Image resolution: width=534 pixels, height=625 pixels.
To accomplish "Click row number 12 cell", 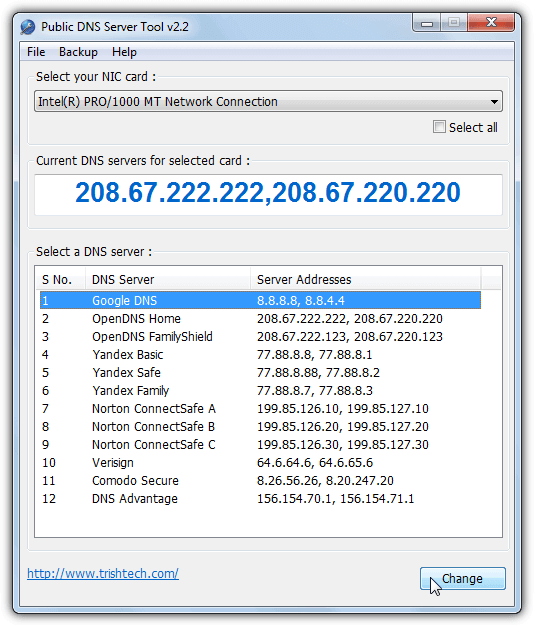I will (49, 499).
